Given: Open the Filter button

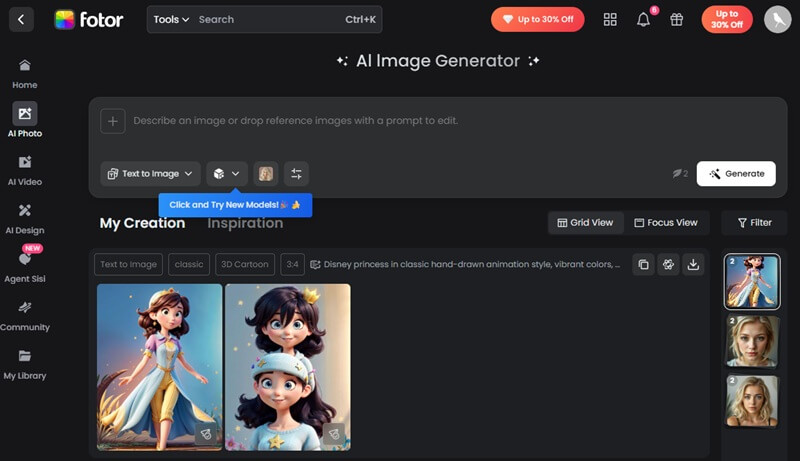Looking at the screenshot, I should (x=754, y=223).
